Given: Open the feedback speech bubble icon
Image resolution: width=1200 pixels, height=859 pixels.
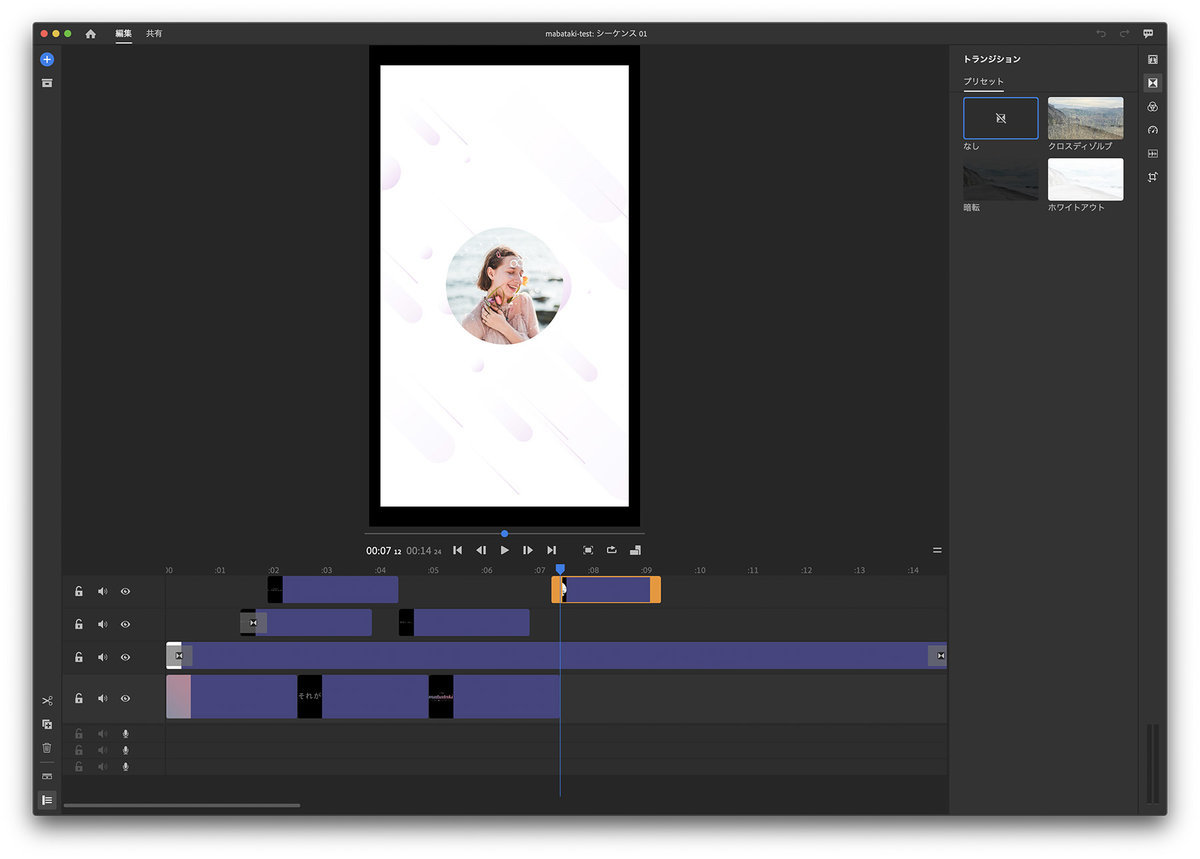Looking at the screenshot, I should click(x=1149, y=34).
